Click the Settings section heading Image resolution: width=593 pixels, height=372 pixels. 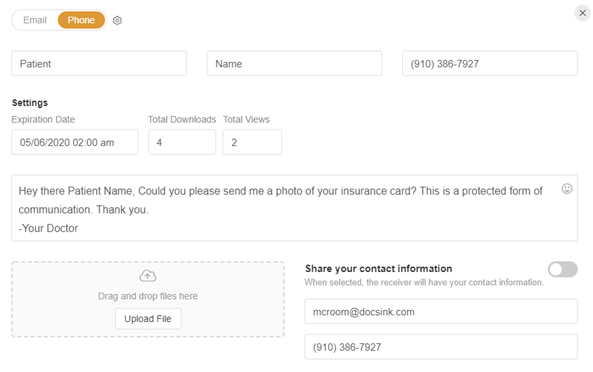pos(30,103)
